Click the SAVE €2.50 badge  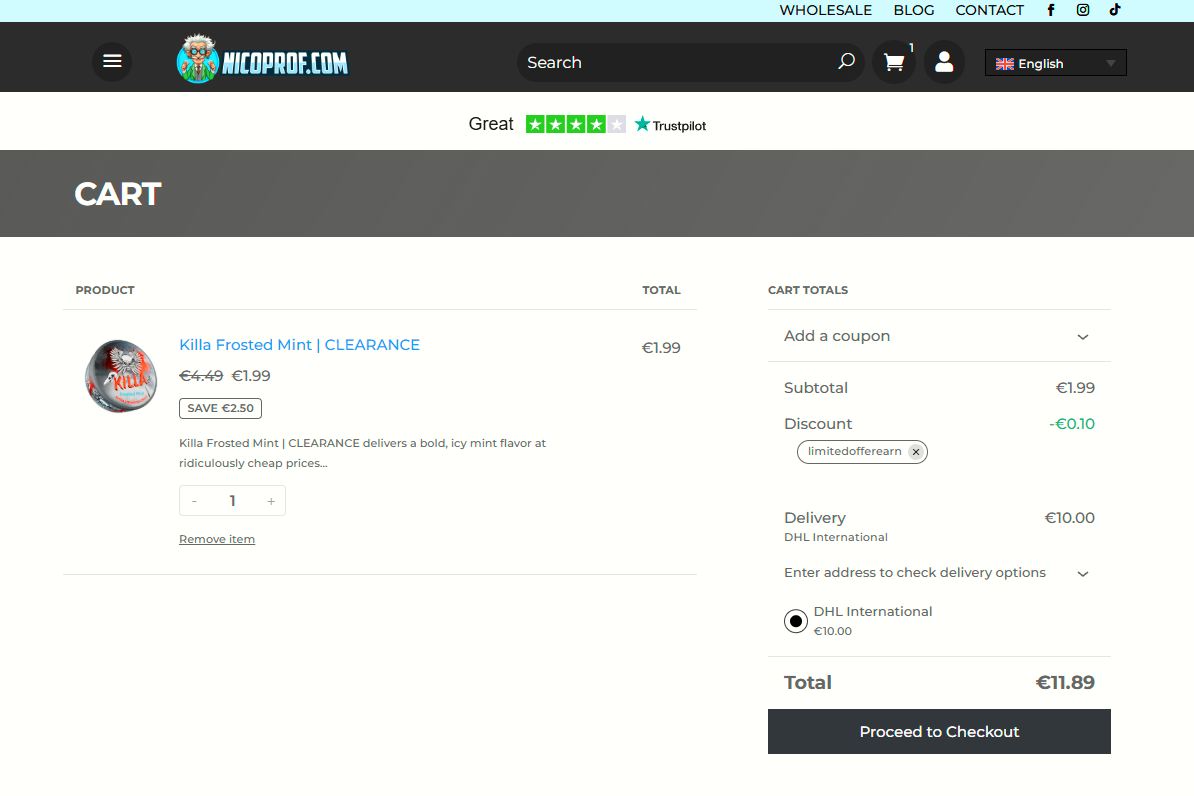click(221, 408)
